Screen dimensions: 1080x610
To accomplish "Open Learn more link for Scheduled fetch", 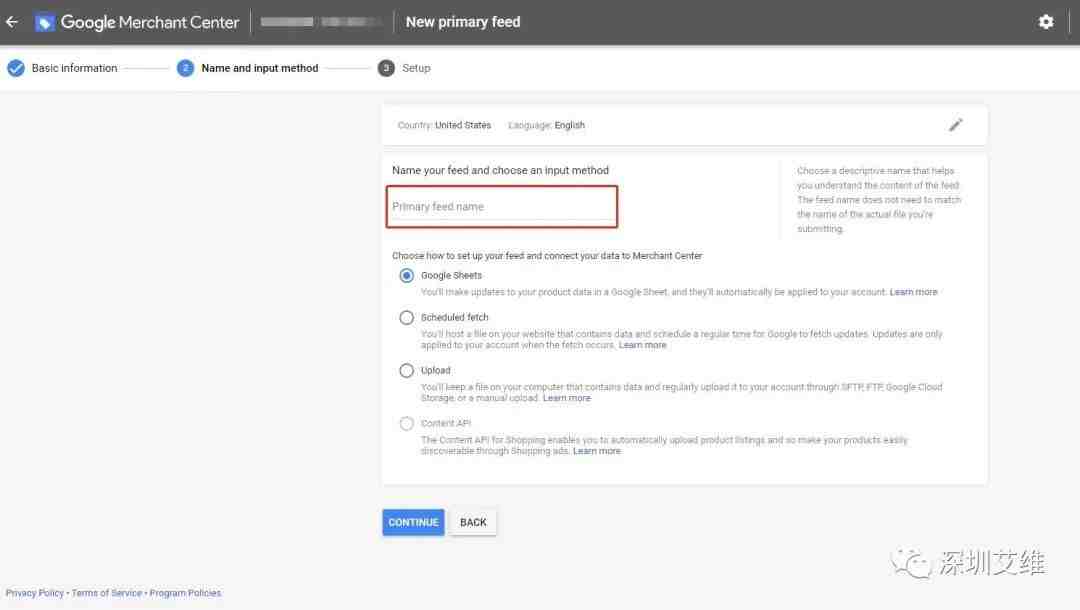I will coord(643,345).
